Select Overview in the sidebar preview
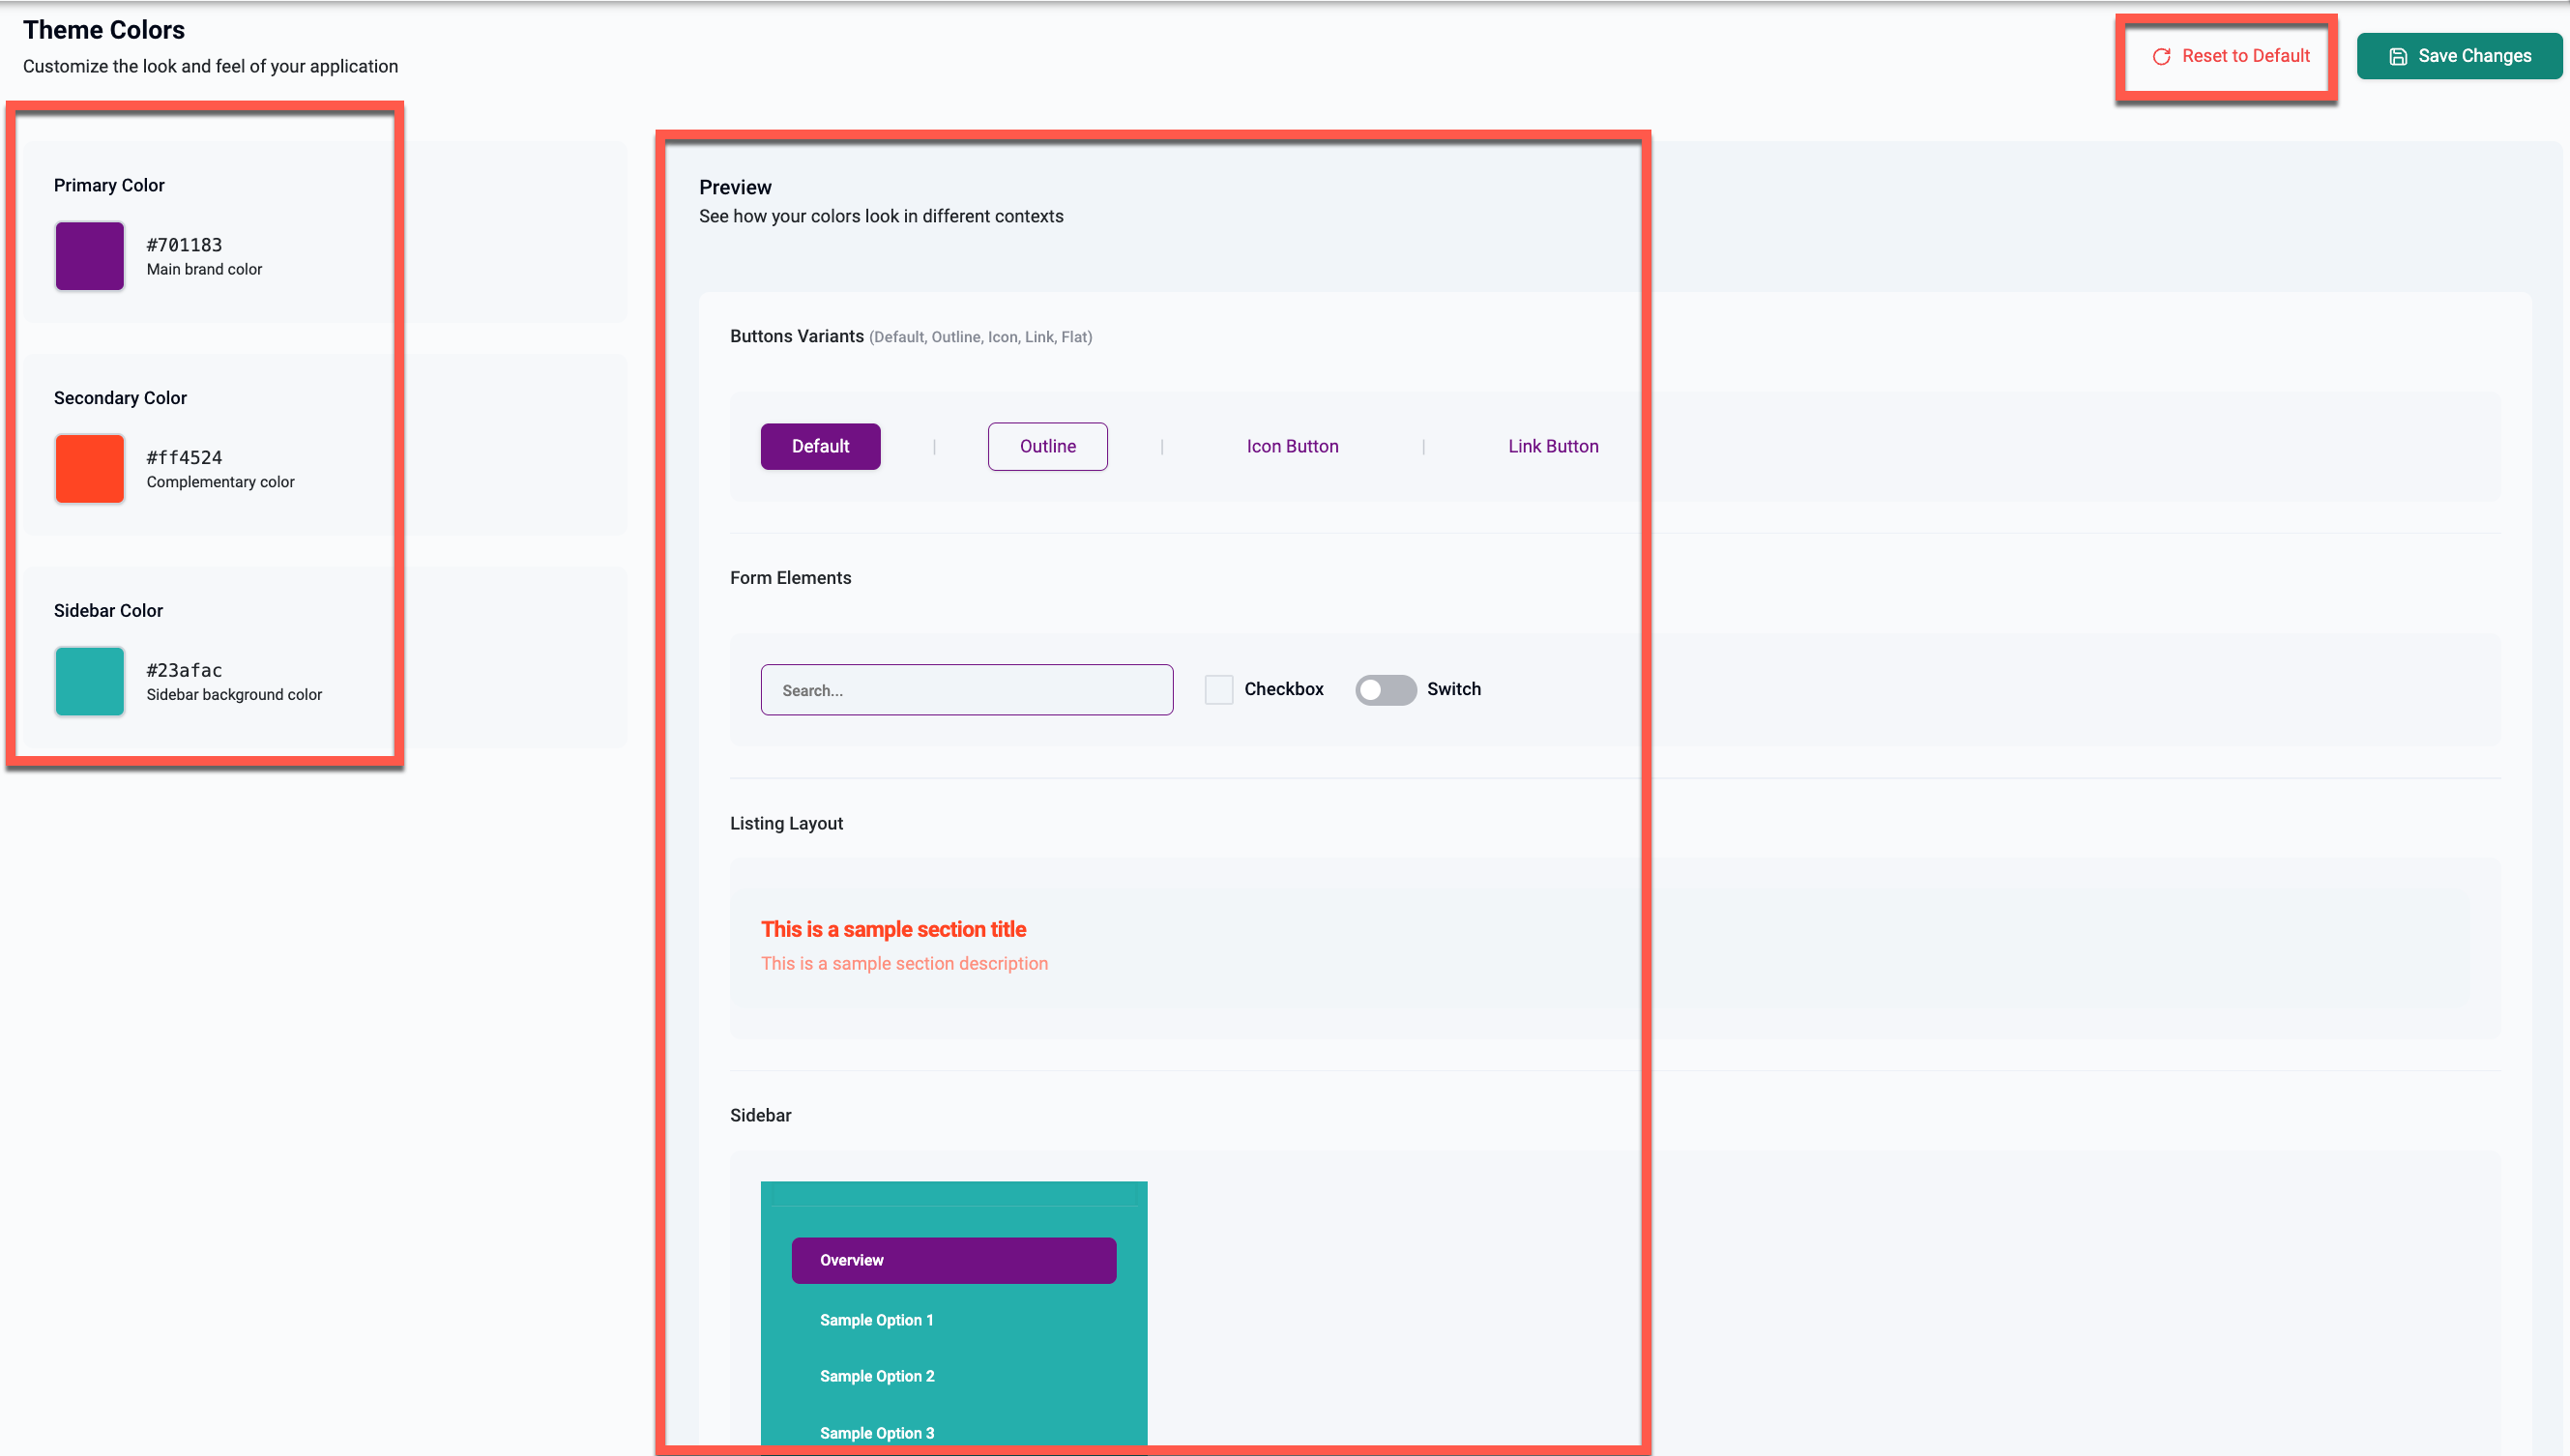Viewport: 2570px width, 1456px height. point(953,1260)
